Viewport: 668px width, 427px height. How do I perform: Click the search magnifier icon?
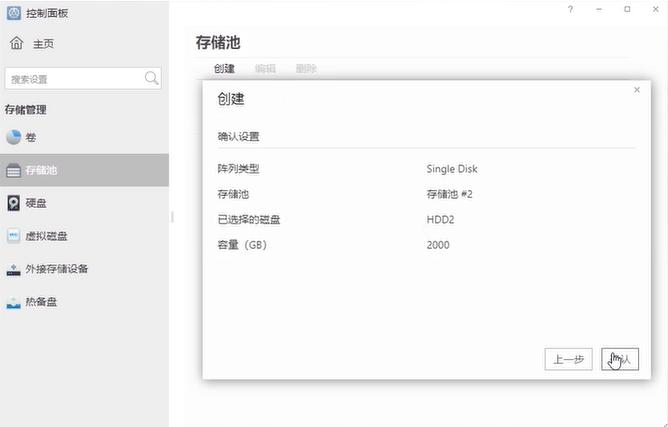tap(152, 78)
